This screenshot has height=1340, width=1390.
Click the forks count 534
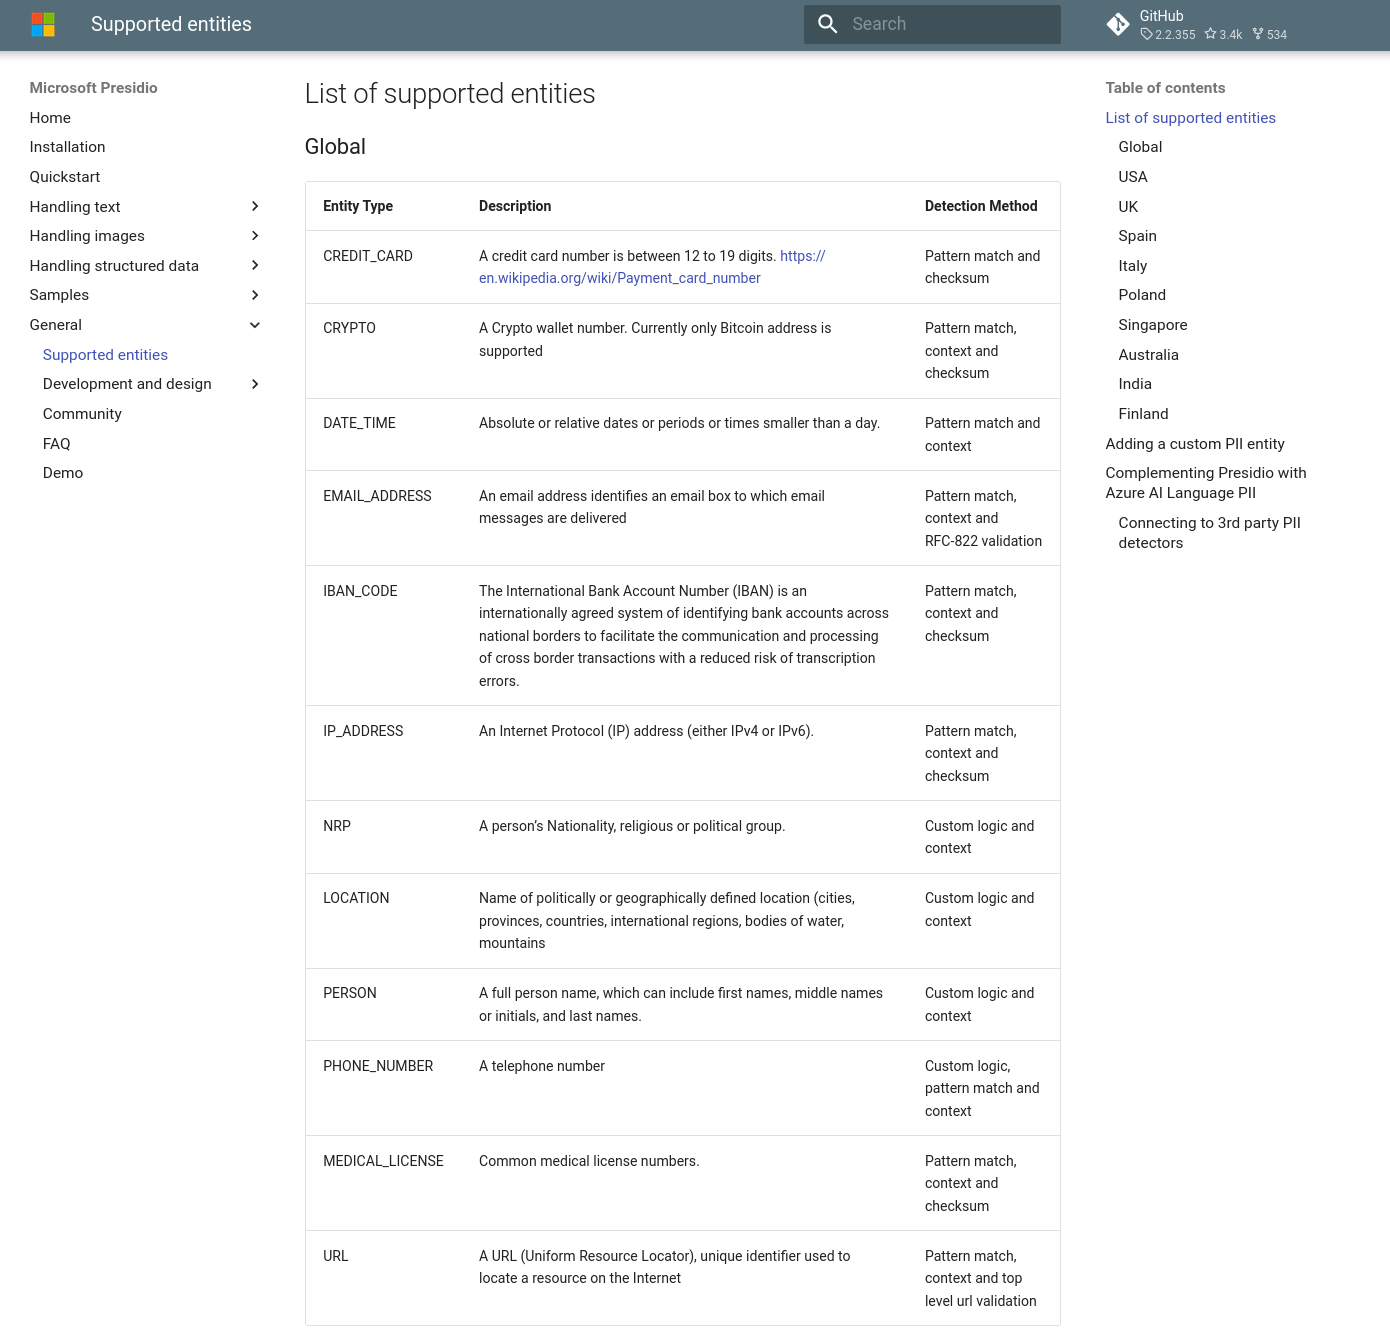pos(1270,34)
